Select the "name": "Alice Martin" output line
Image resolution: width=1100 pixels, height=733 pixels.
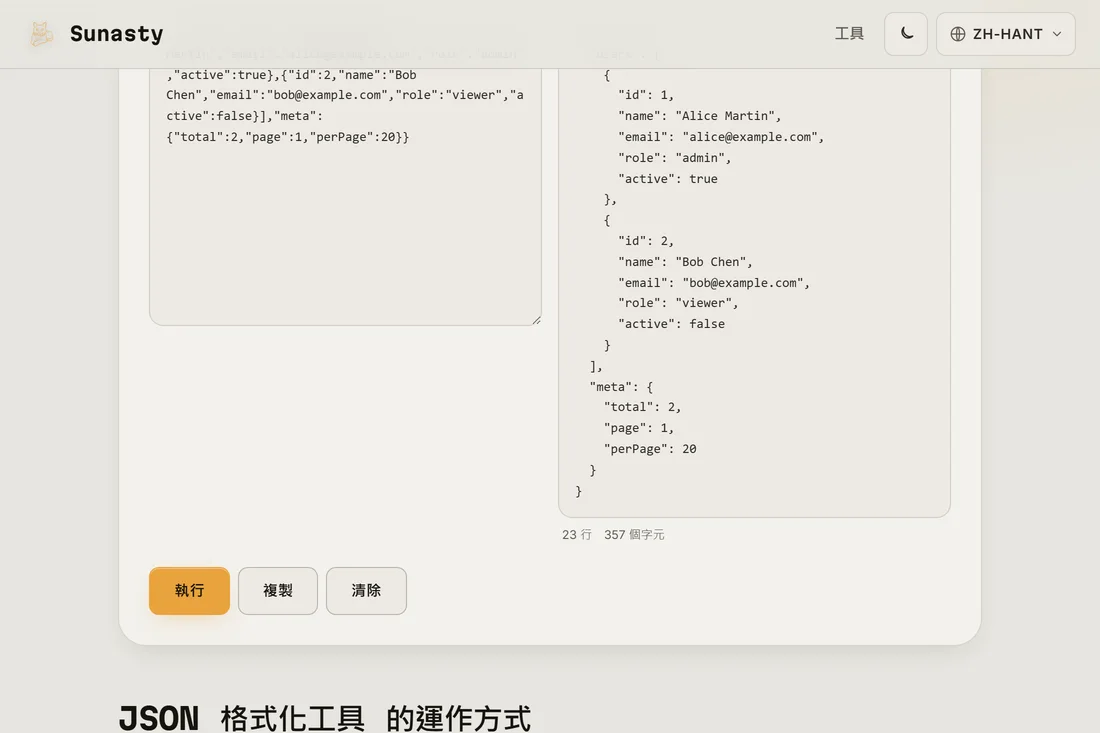pyautogui.click(x=699, y=116)
